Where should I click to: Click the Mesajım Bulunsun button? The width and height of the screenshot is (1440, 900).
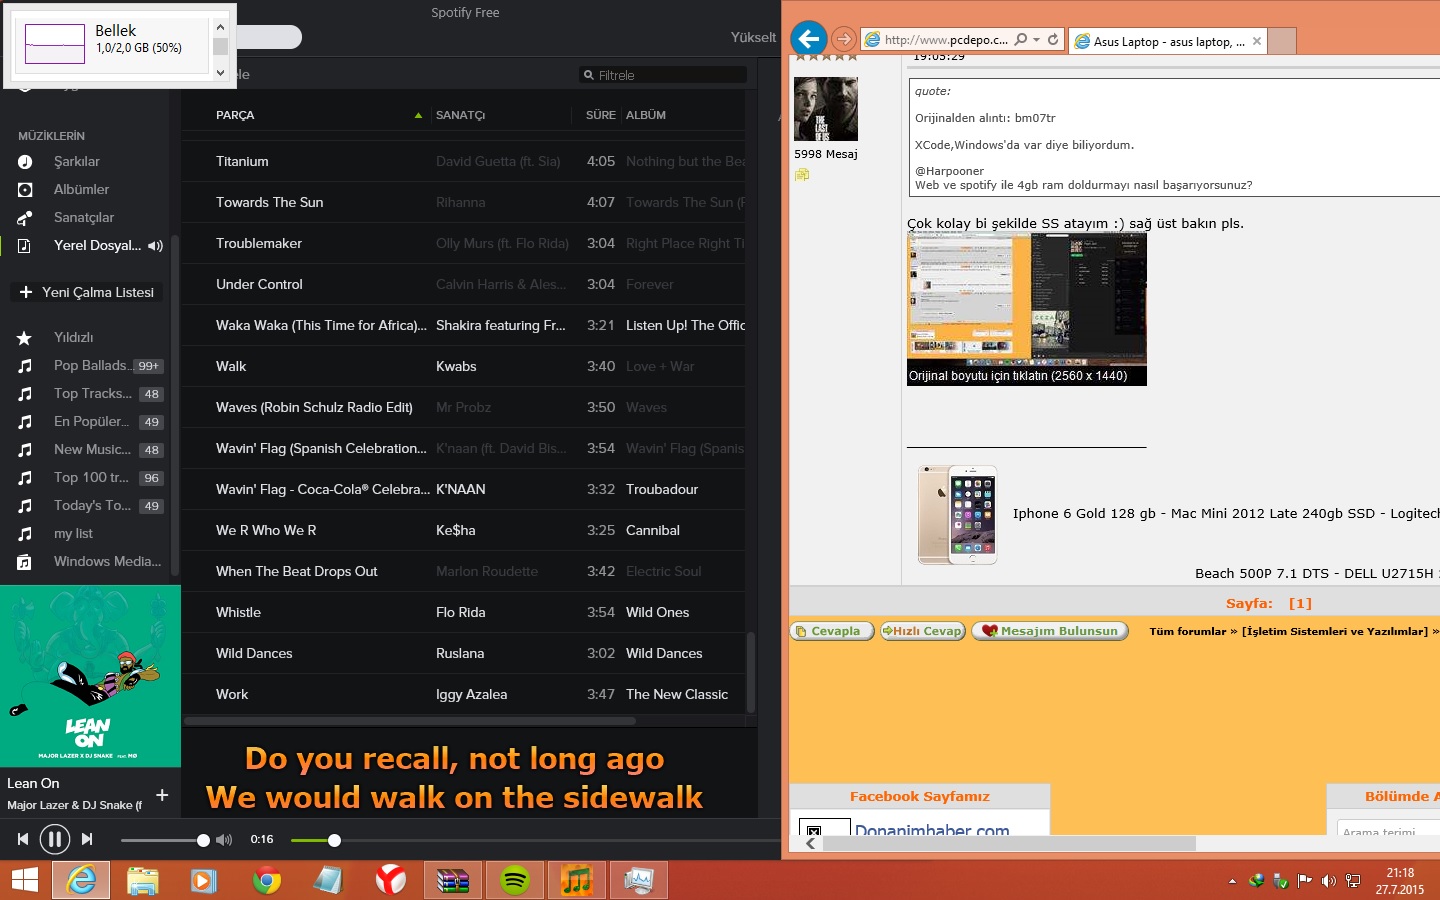point(1050,631)
